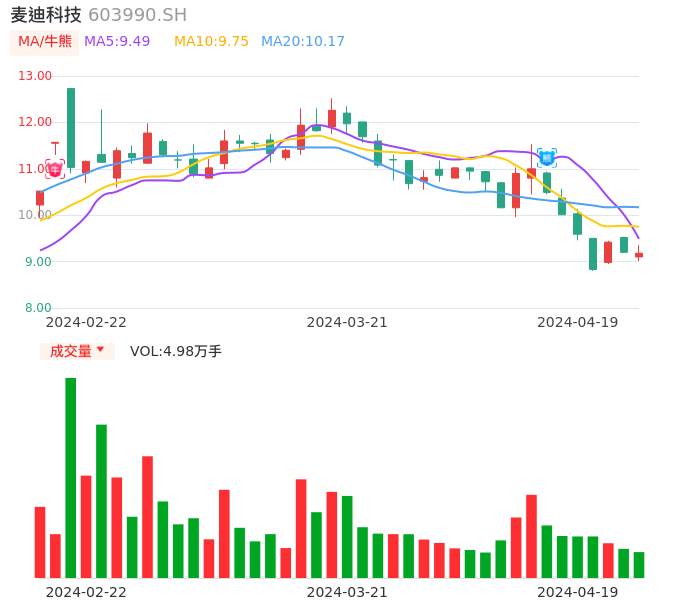Click the MA5:9.49 legend label
The image size is (686, 606).
tap(117, 42)
